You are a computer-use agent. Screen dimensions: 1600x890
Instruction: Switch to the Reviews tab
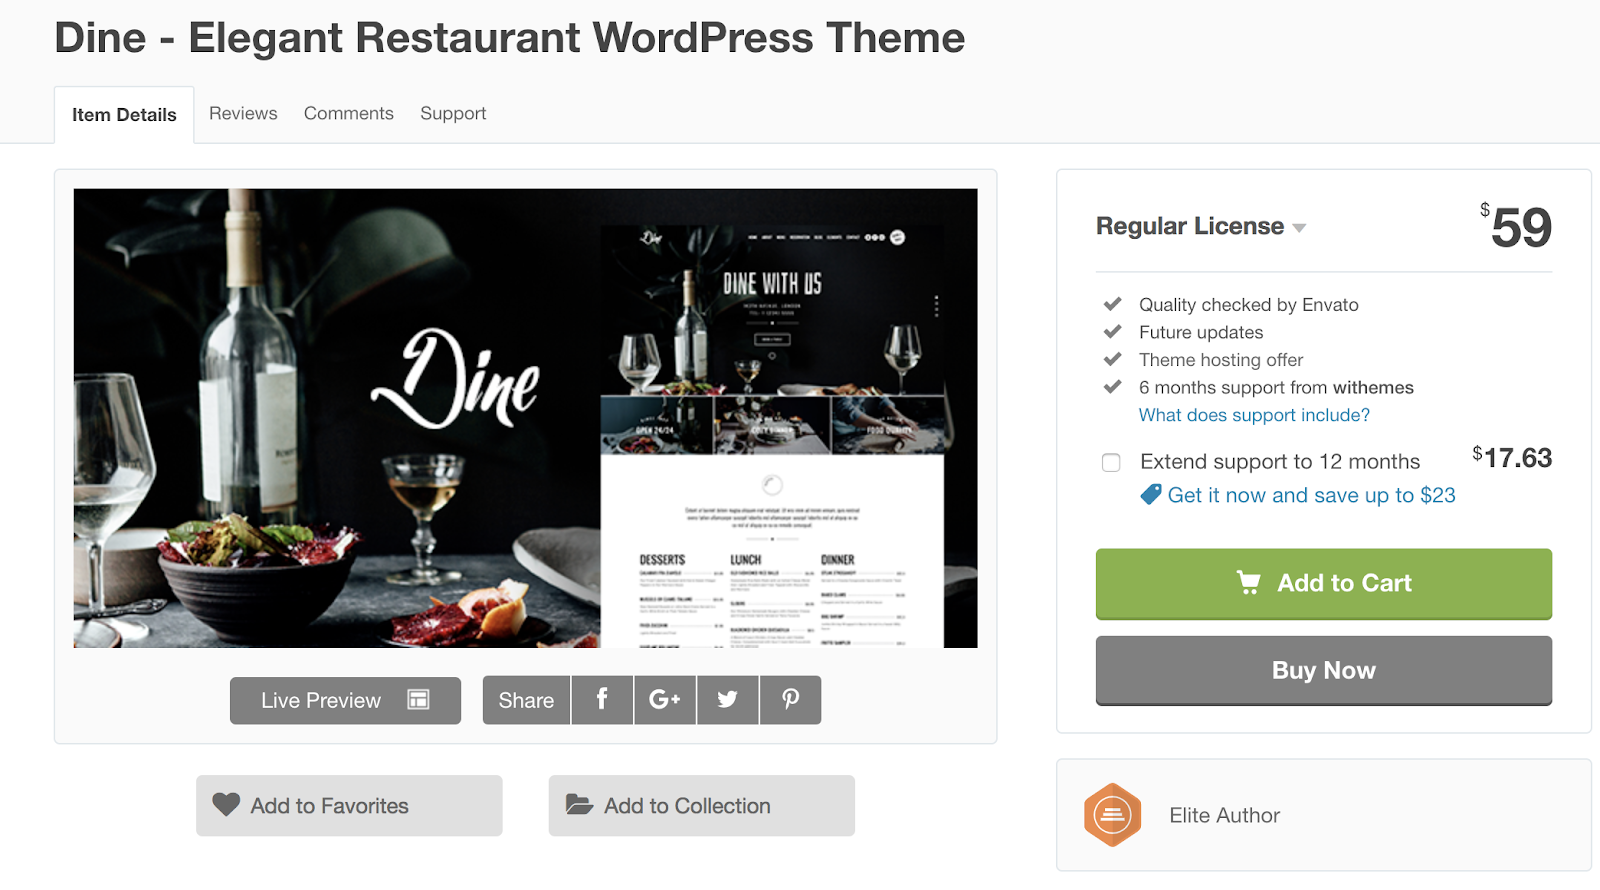tap(243, 113)
